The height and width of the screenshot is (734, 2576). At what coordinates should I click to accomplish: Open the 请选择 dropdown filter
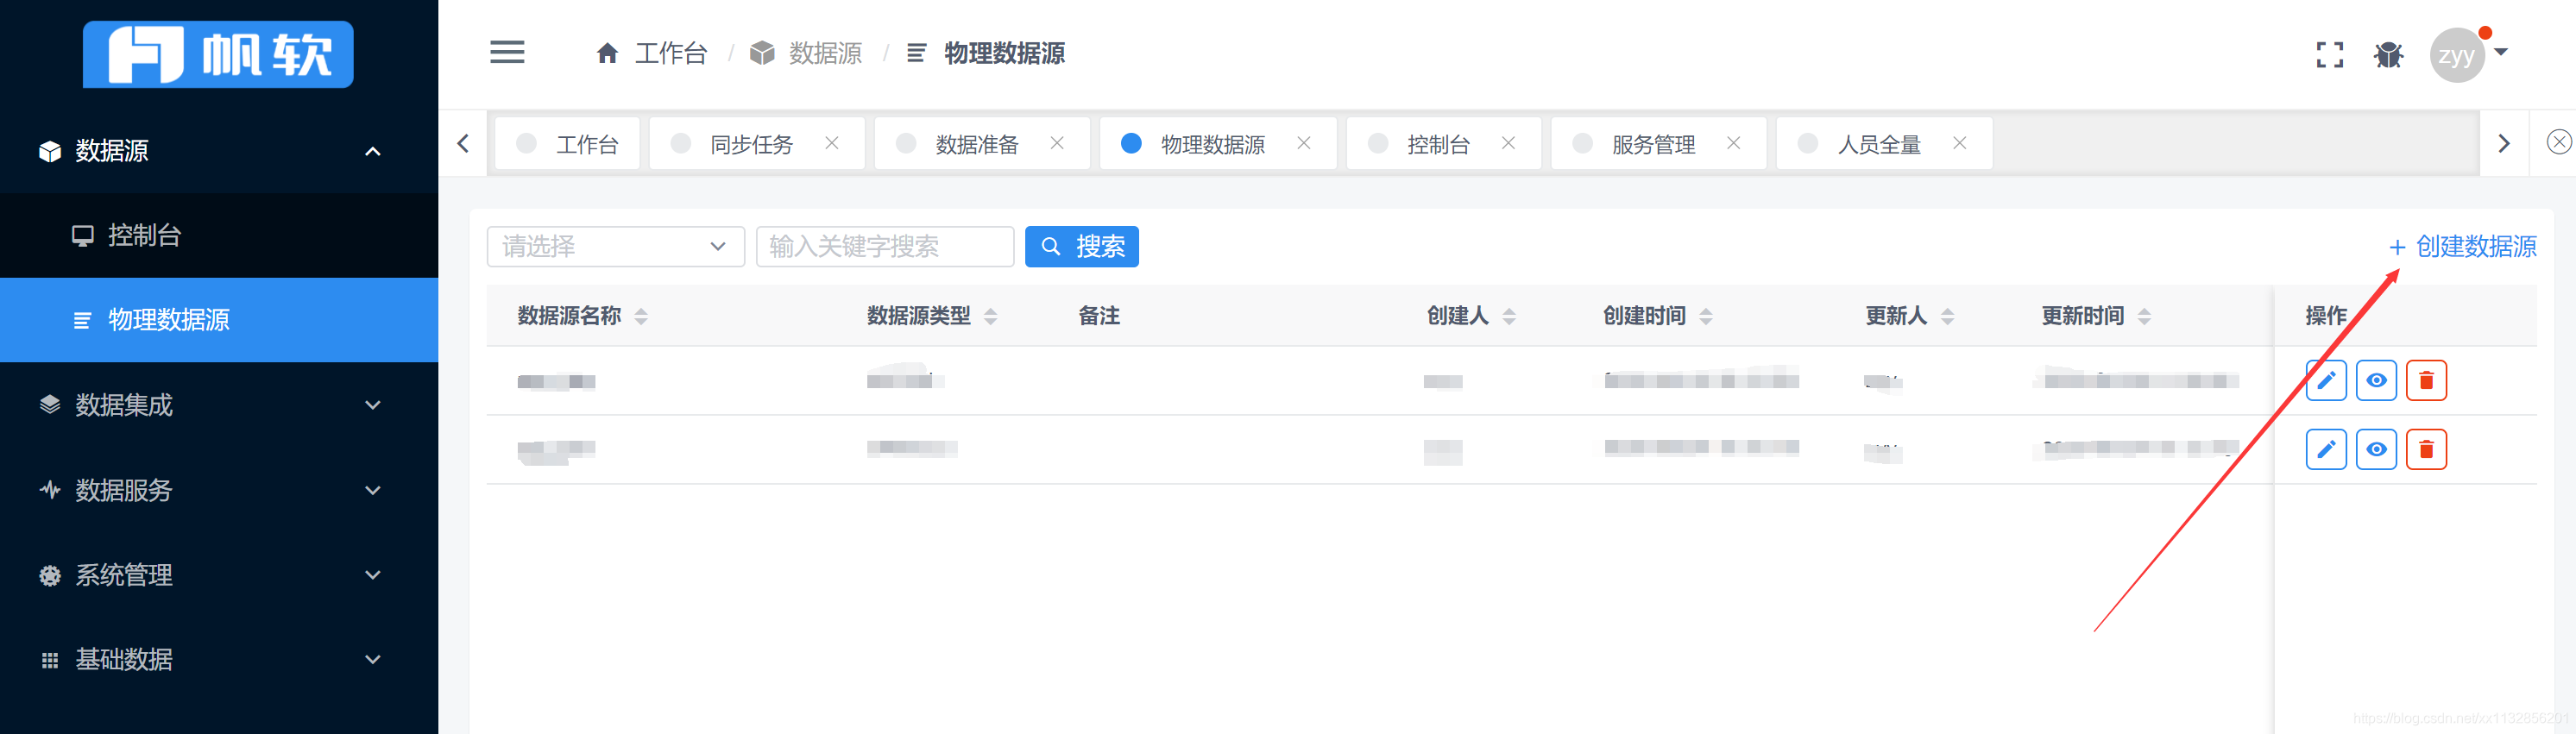tap(615, 246)
